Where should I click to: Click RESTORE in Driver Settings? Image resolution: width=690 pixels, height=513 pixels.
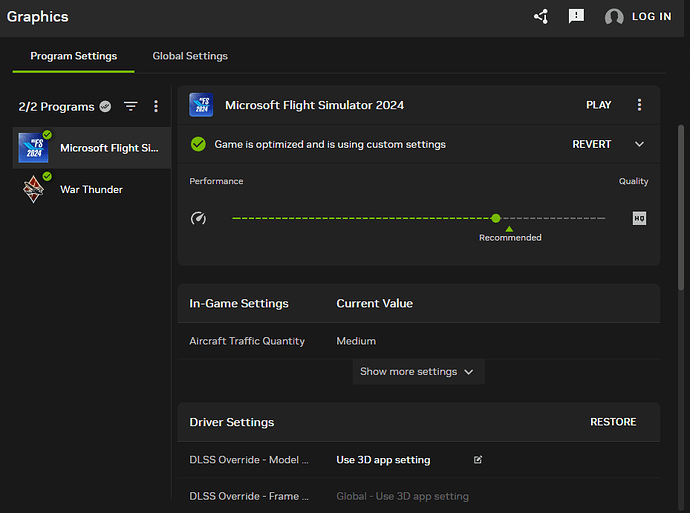pos(613,422)
